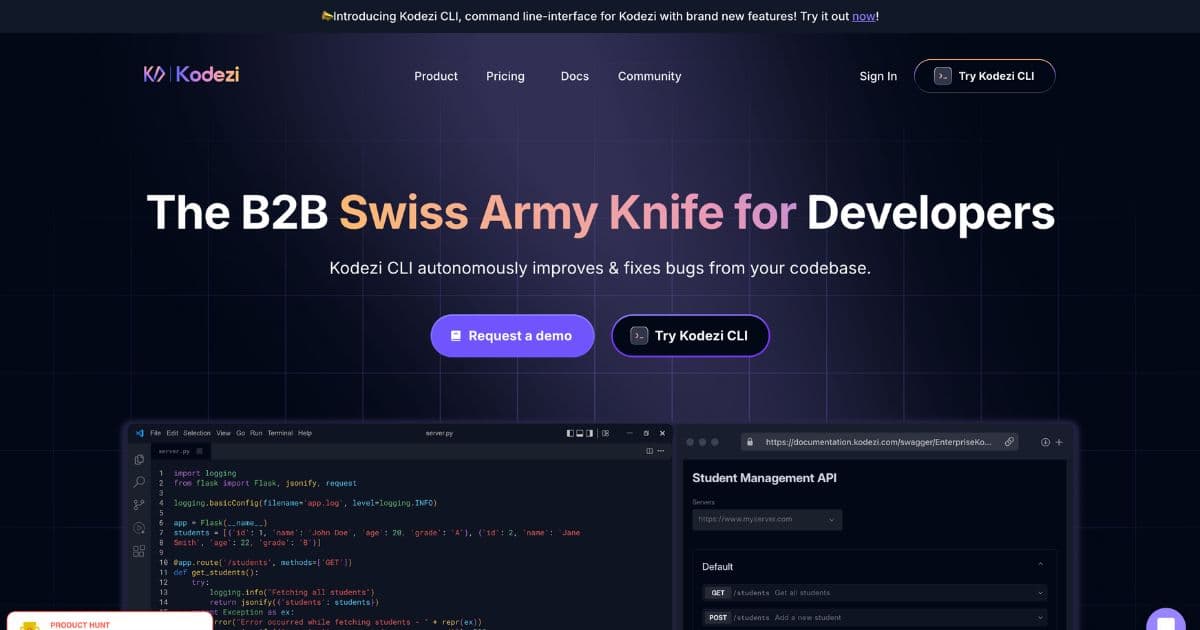Viewport: 1200px width, 630px height.
Task: Toggle primary sidebar layout icon
Action: click(570, 433)
